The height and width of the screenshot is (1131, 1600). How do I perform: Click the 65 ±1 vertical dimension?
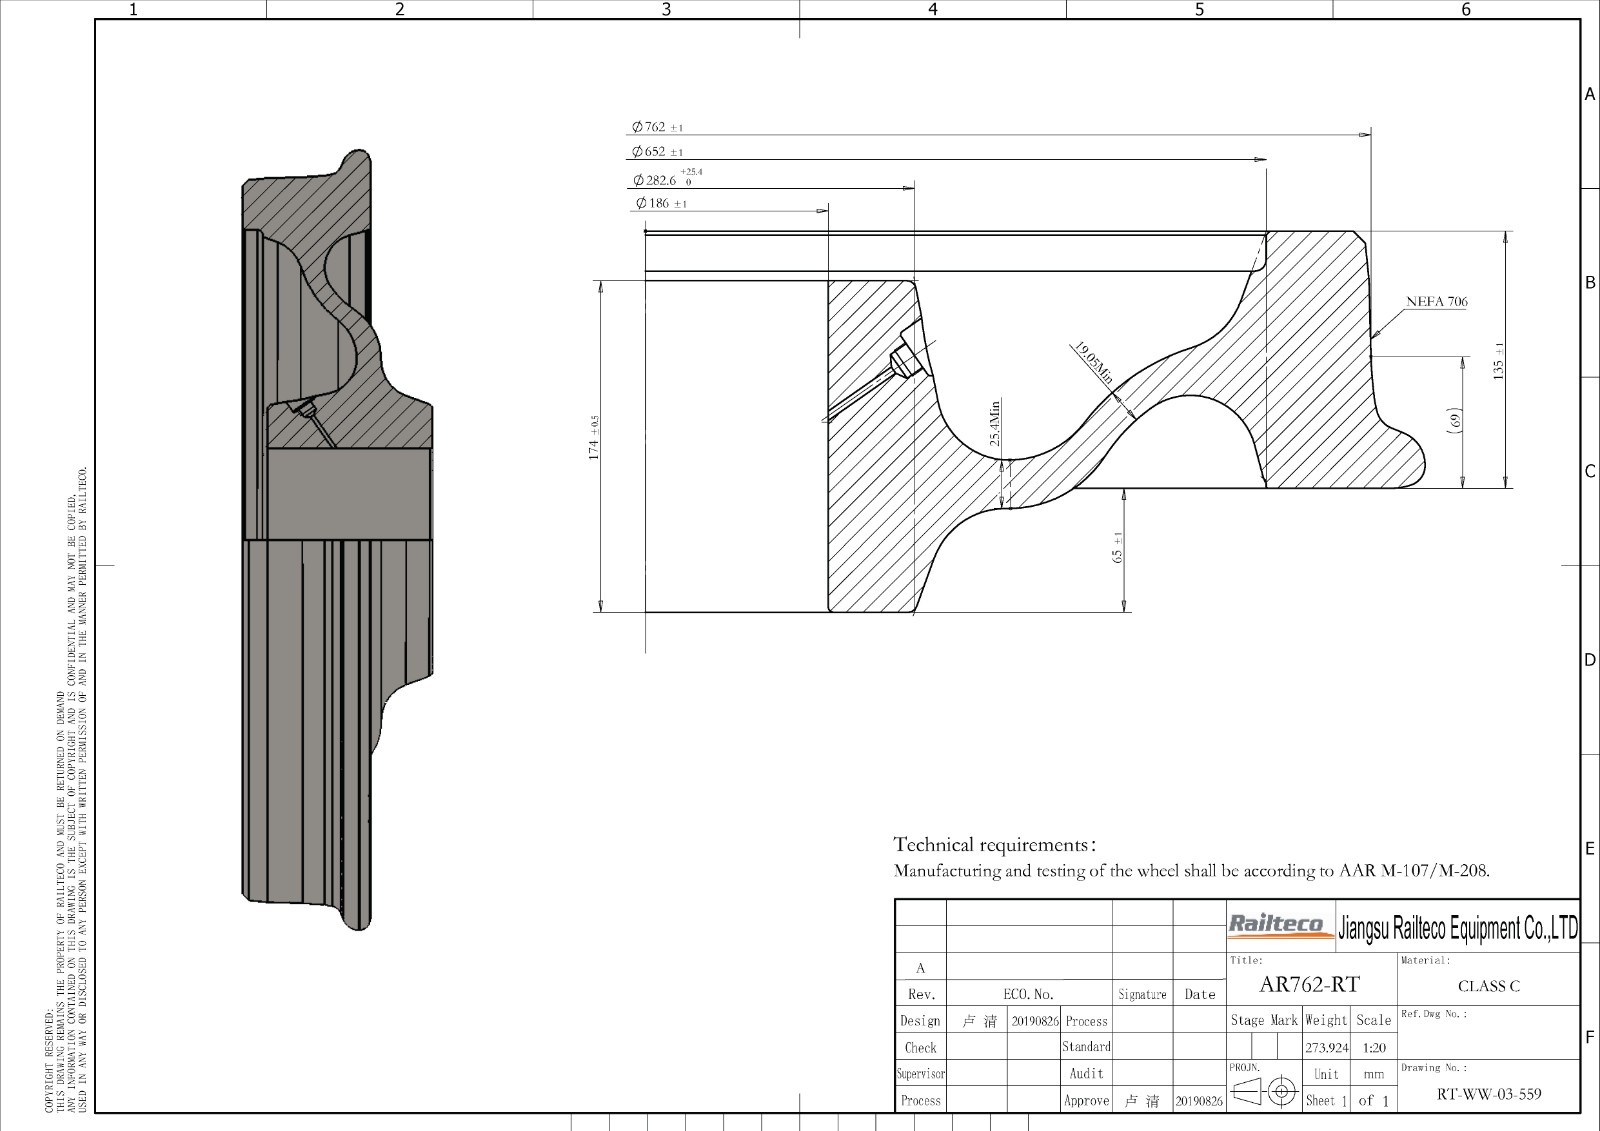pyautogui.click(x=1118, y=547)
